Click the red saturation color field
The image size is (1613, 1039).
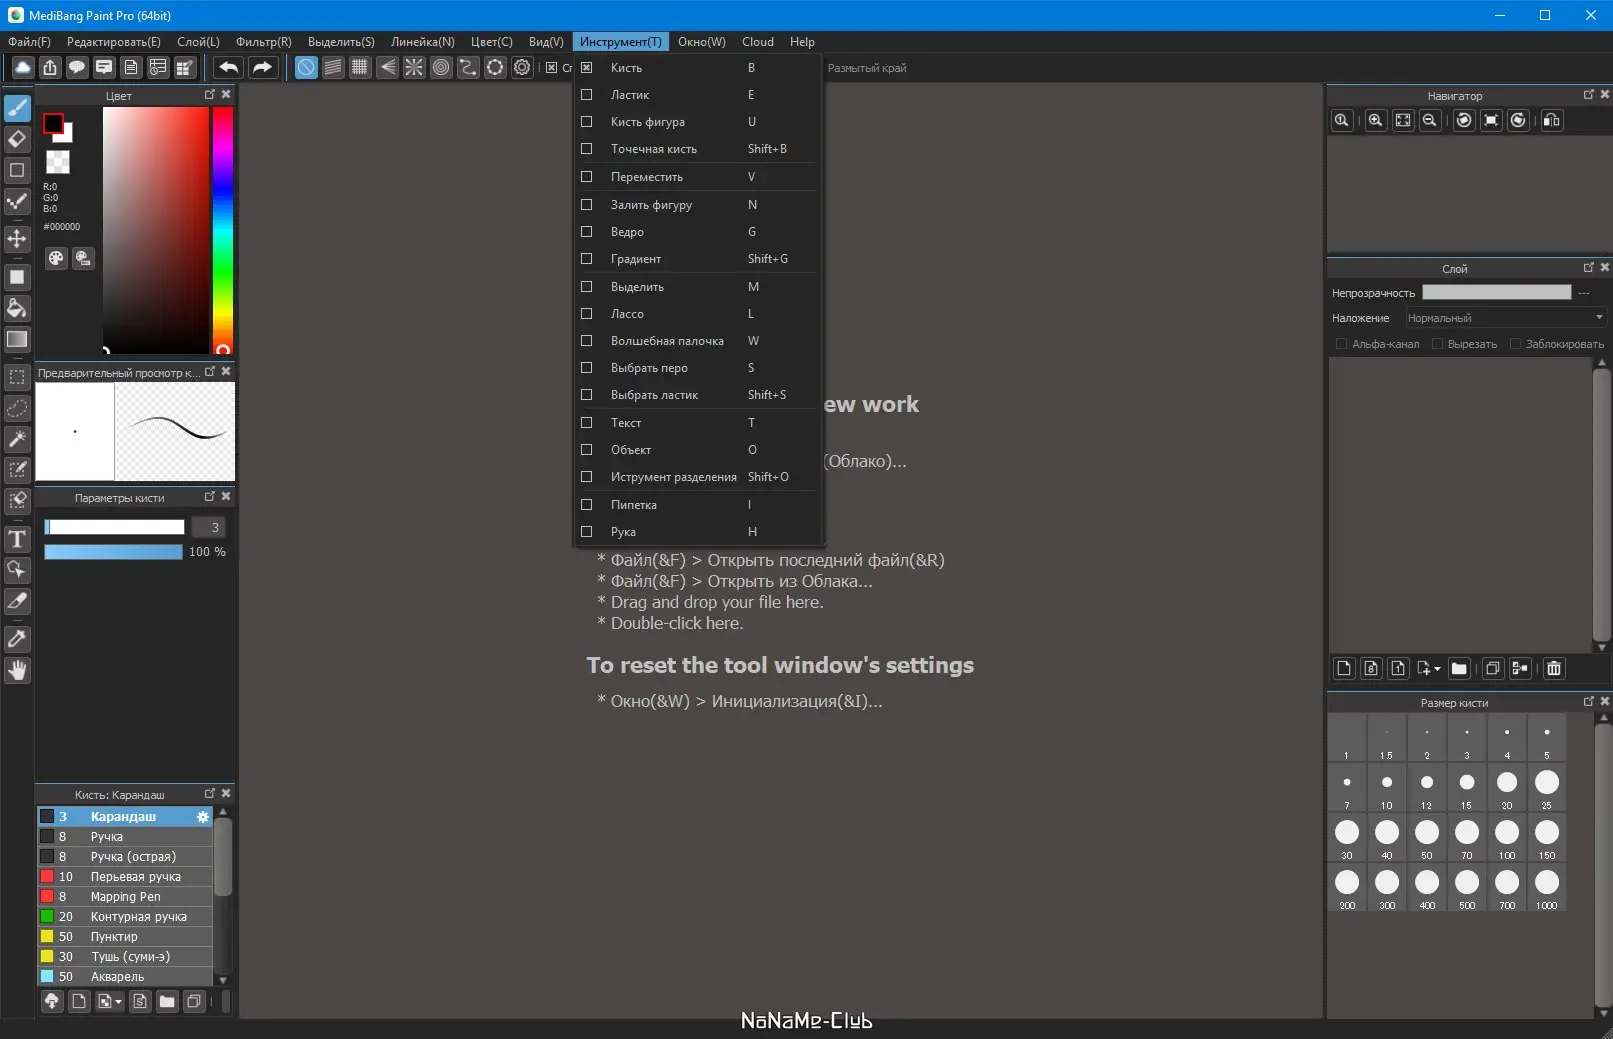pos(156,229)
